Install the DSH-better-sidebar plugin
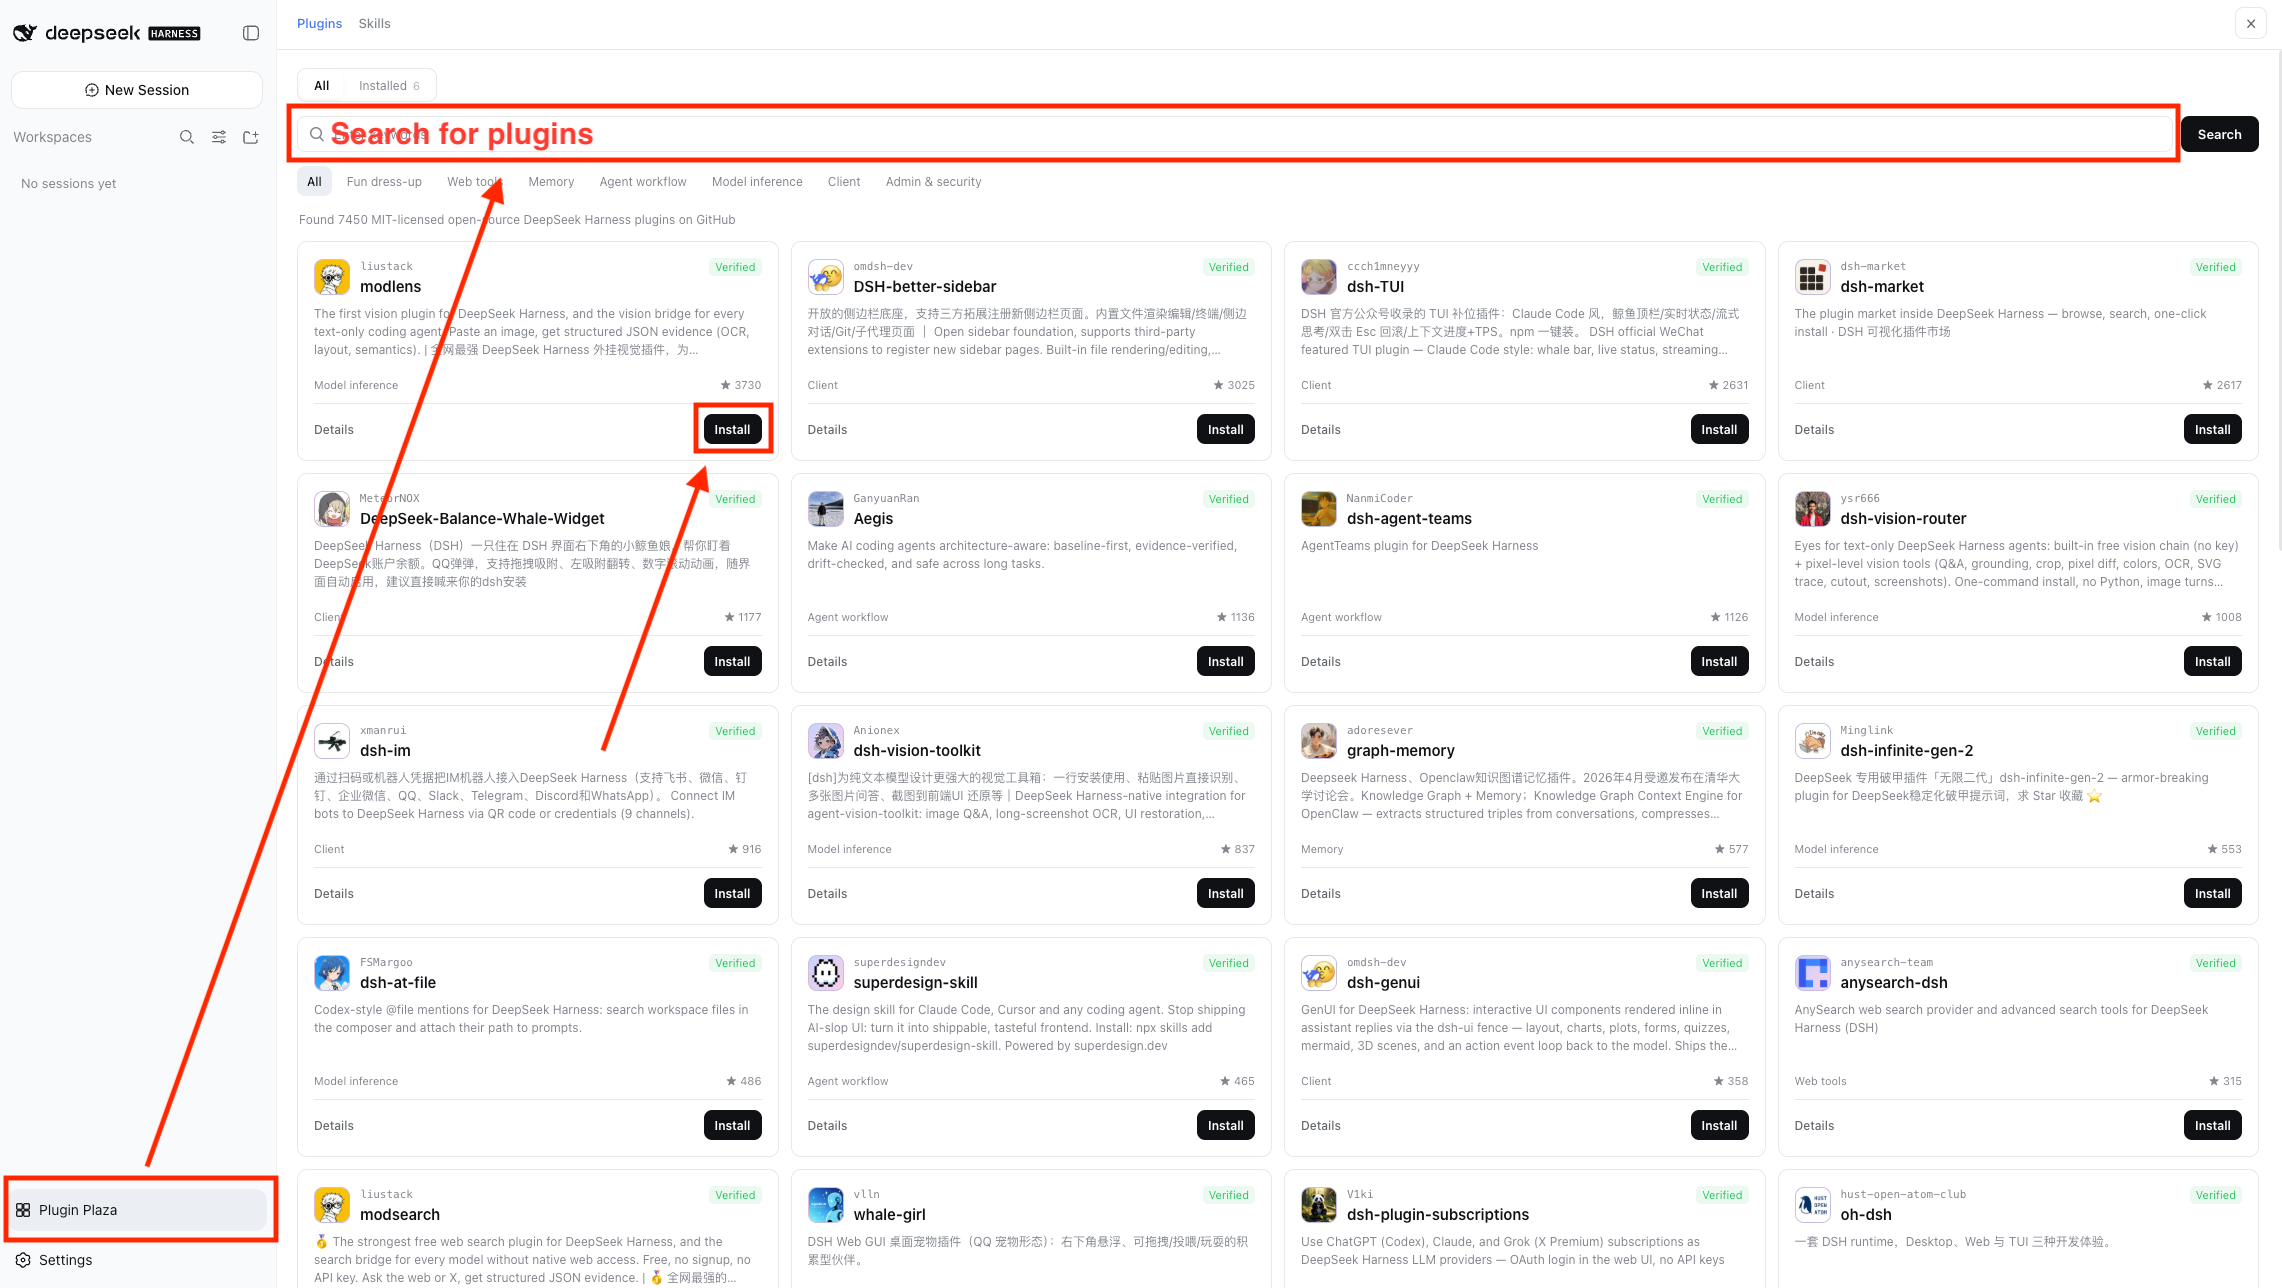This screenshot has height=1288, width=2282. coord(1225,429)
